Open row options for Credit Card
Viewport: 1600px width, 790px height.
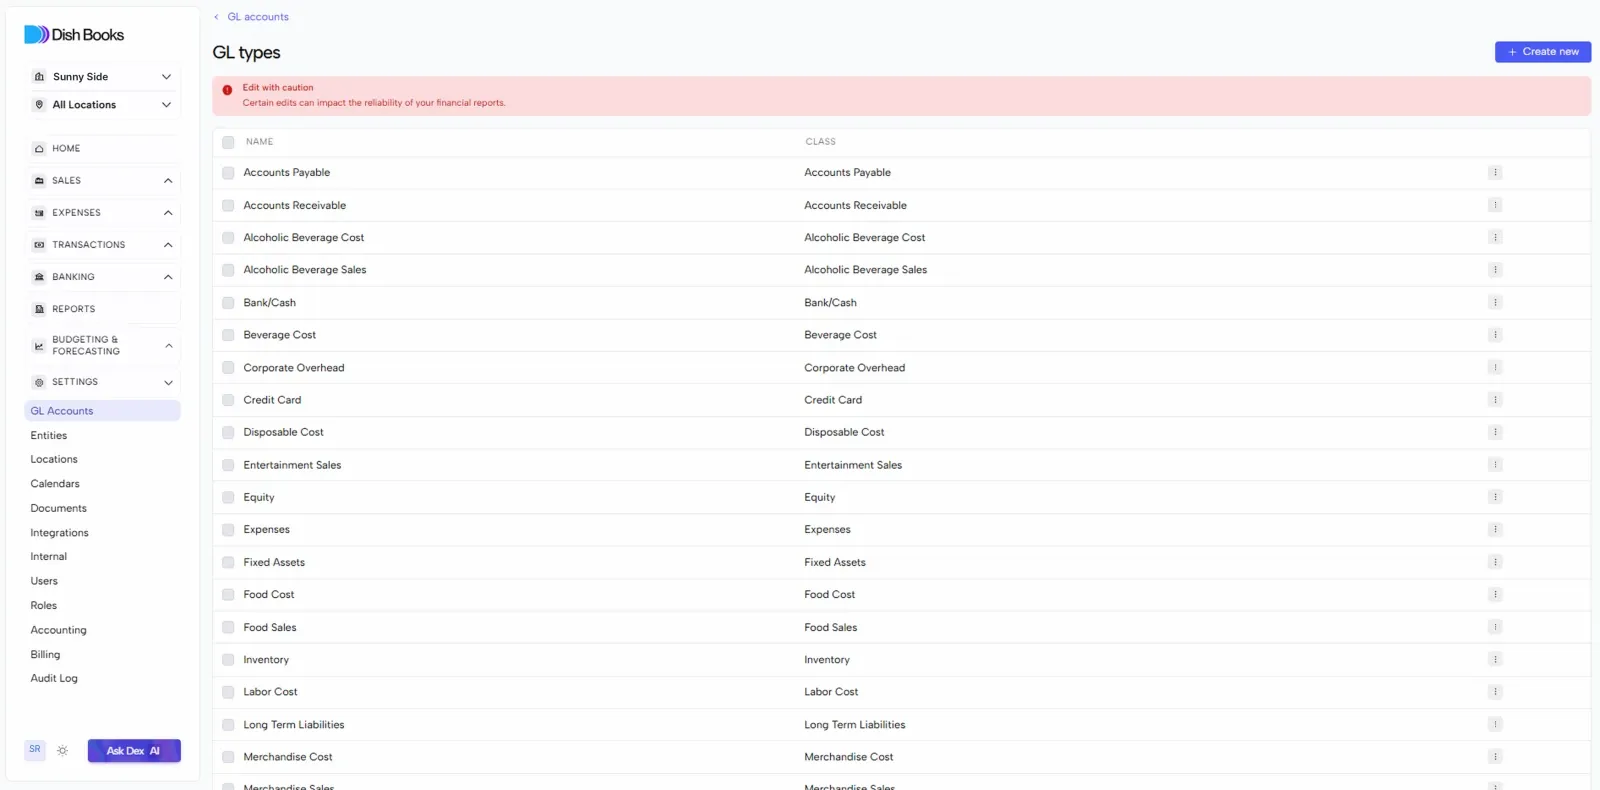1495,400
